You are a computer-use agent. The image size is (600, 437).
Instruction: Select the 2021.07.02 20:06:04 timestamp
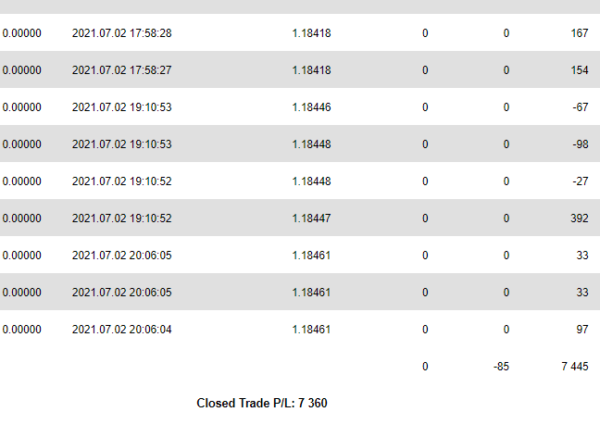coord(122,329)
